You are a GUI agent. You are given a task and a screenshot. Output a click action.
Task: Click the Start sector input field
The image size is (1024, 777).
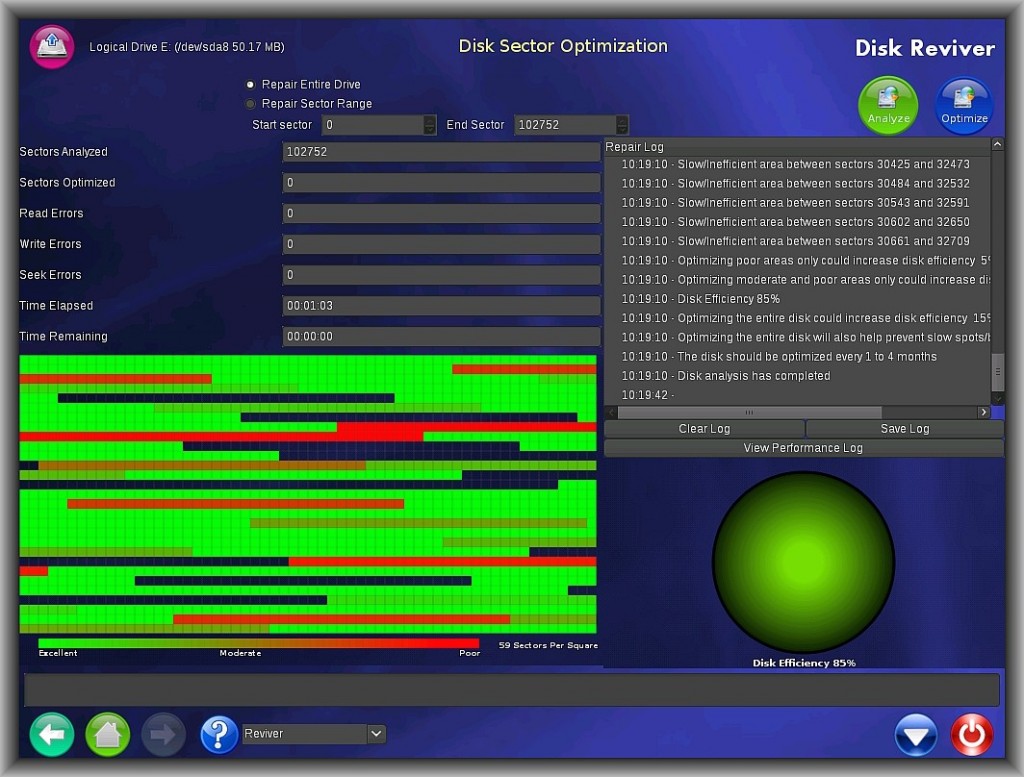pyautogui.click(x=373, y=125)
